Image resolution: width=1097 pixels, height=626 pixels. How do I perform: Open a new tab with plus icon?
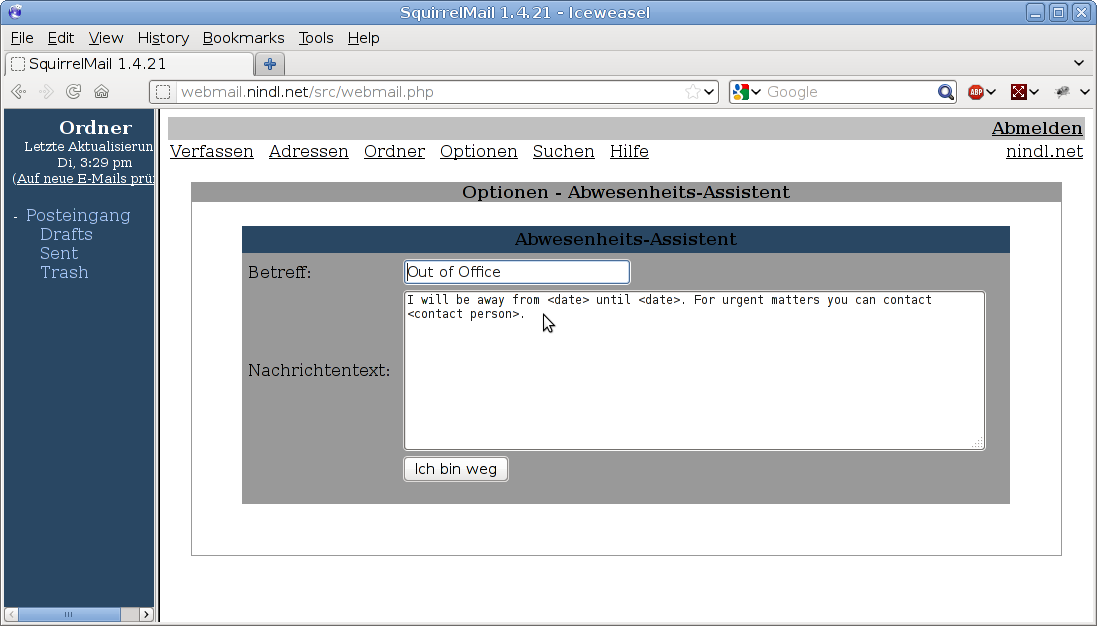[269, 64]
